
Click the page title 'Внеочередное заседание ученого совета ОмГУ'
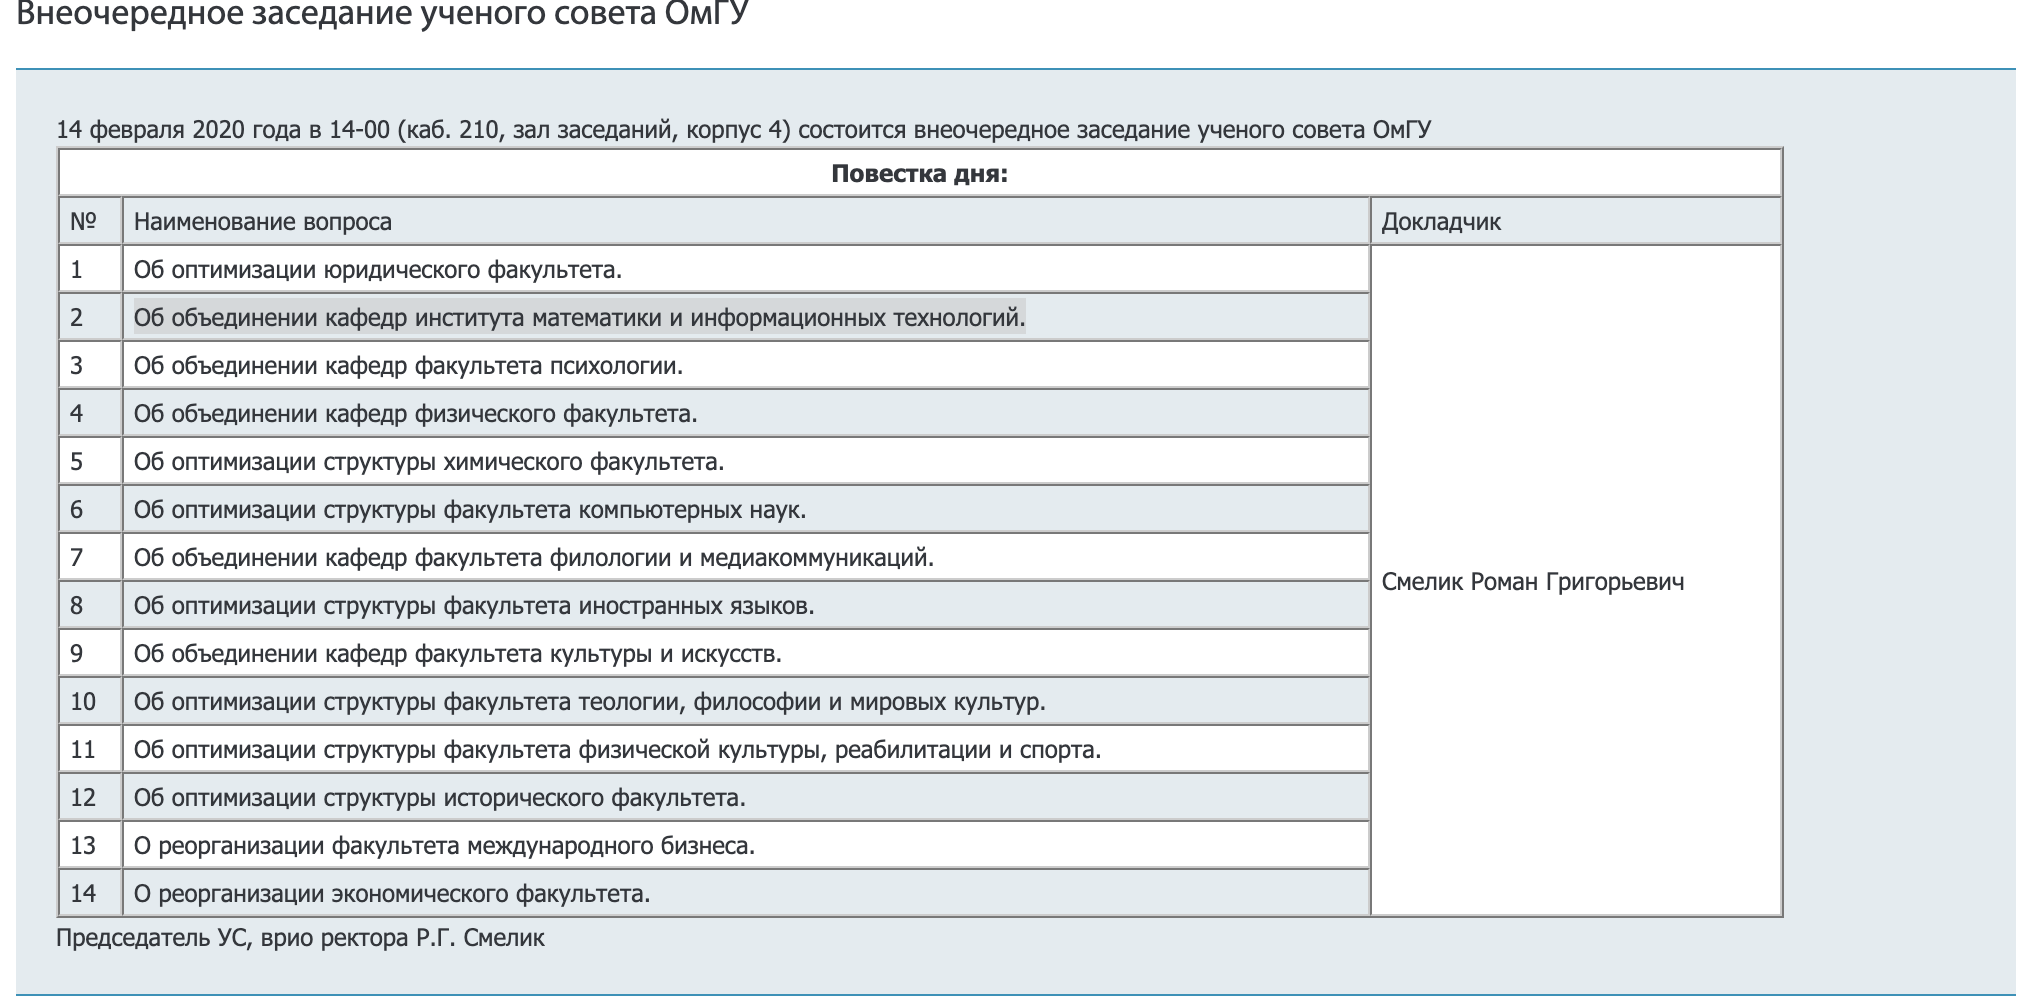click(383, 14)
